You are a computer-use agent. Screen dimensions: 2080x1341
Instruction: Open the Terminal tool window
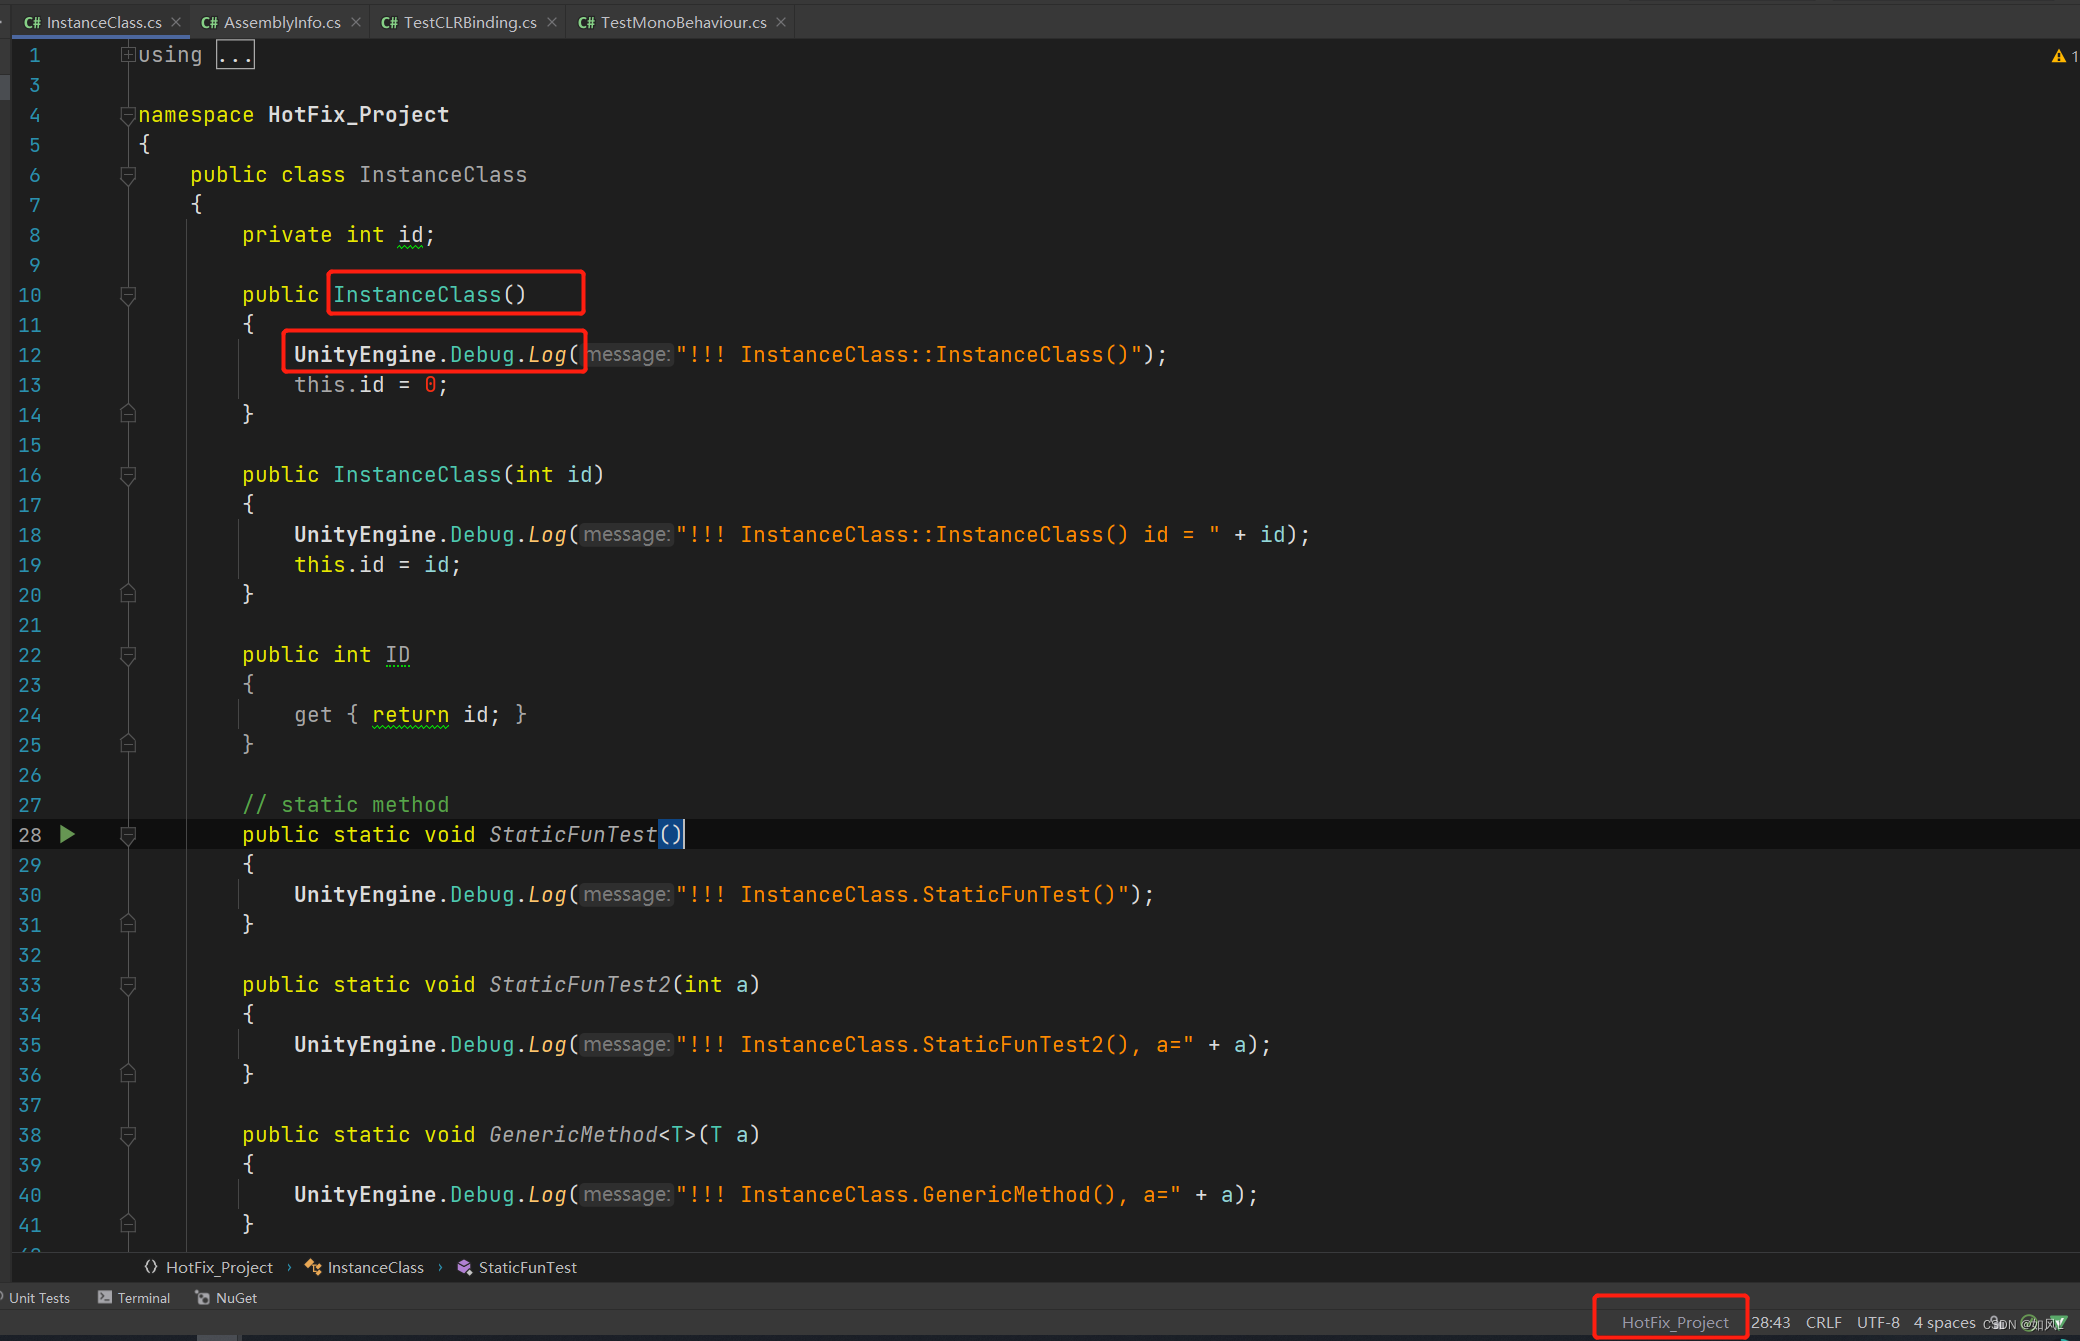[x=134, y=1298]
